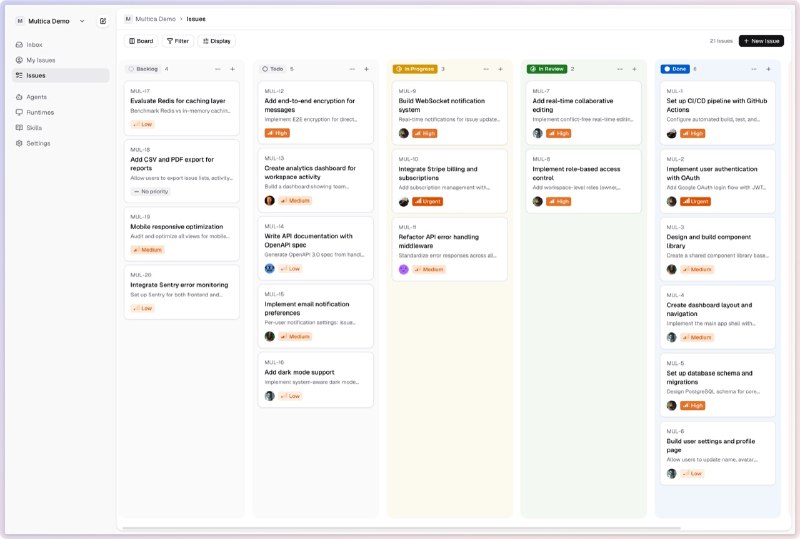
Task: Add an issue to Todo column
Action: tap(366, 69)
